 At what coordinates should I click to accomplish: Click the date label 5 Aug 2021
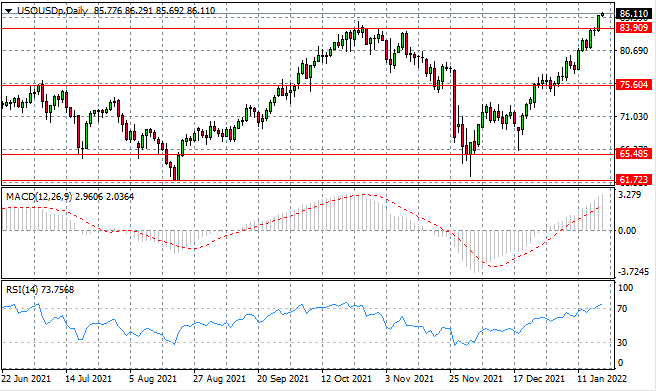pos(153,379)
